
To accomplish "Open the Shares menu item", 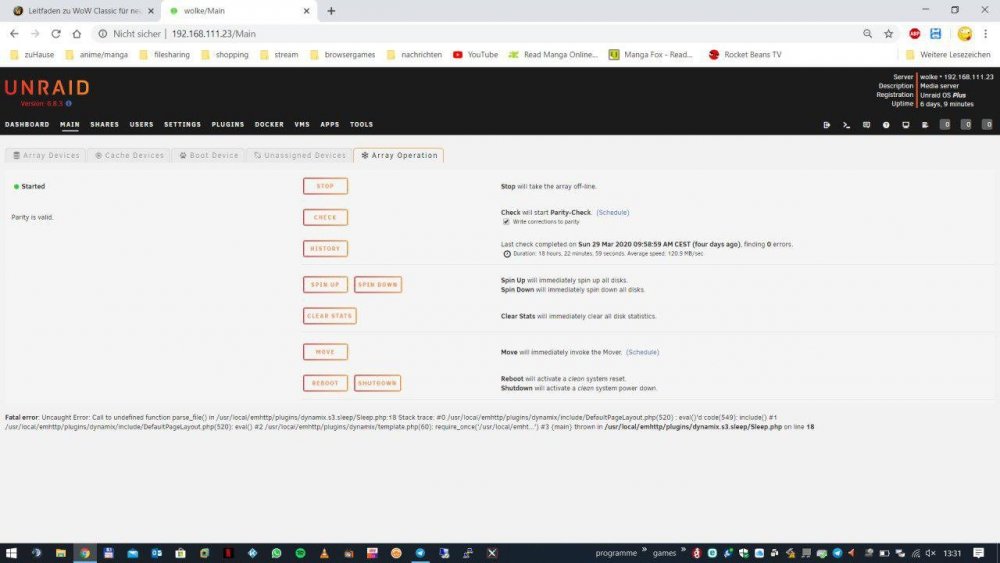I will pyautogui.click(x=105, y=125).
